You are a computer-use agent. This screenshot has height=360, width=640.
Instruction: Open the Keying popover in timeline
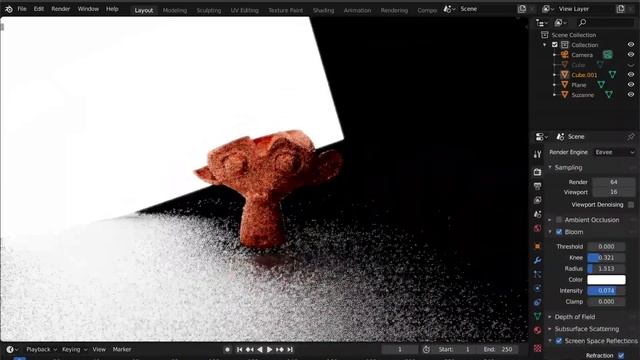75,349
